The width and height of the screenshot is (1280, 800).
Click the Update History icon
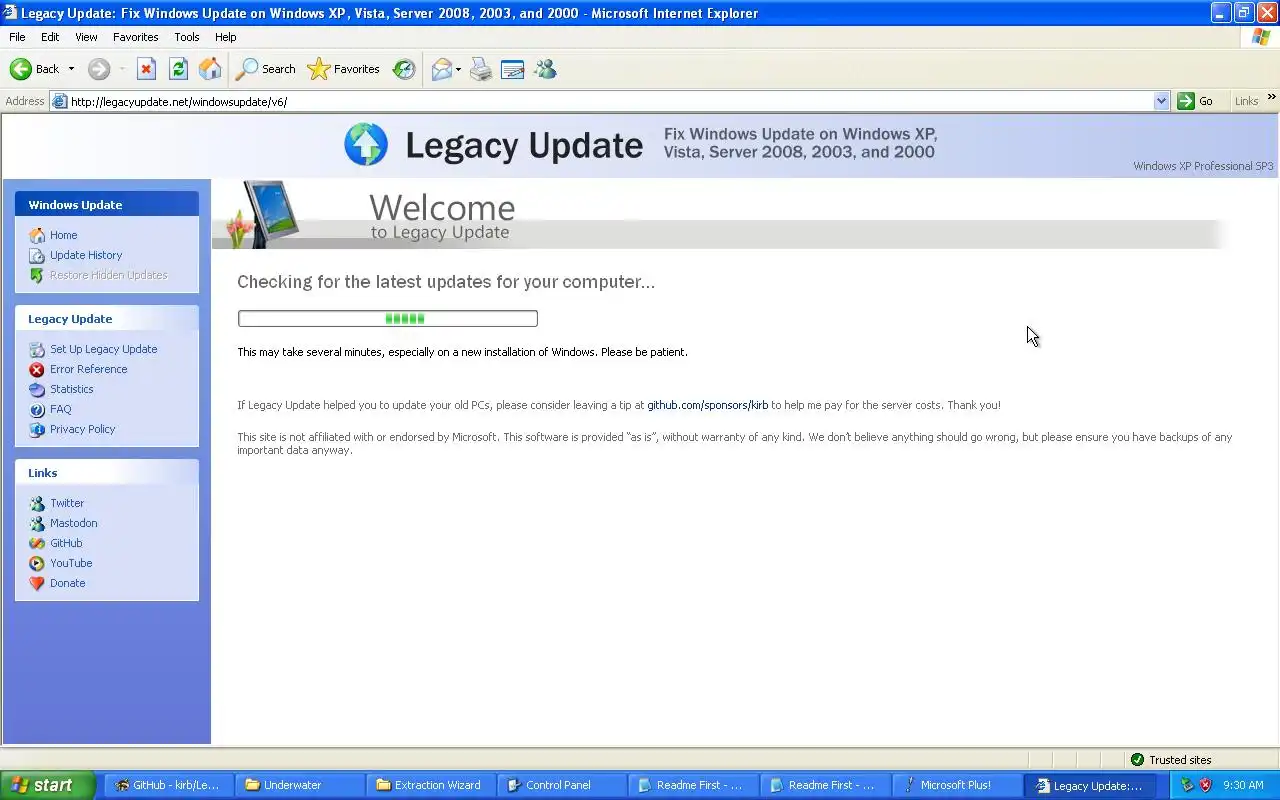coord(37,255)
